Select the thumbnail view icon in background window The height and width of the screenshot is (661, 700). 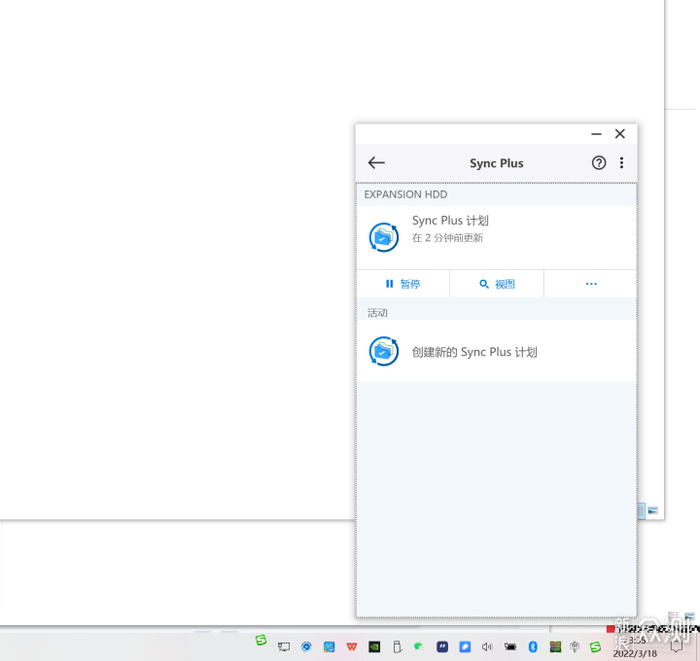[653, 510]
